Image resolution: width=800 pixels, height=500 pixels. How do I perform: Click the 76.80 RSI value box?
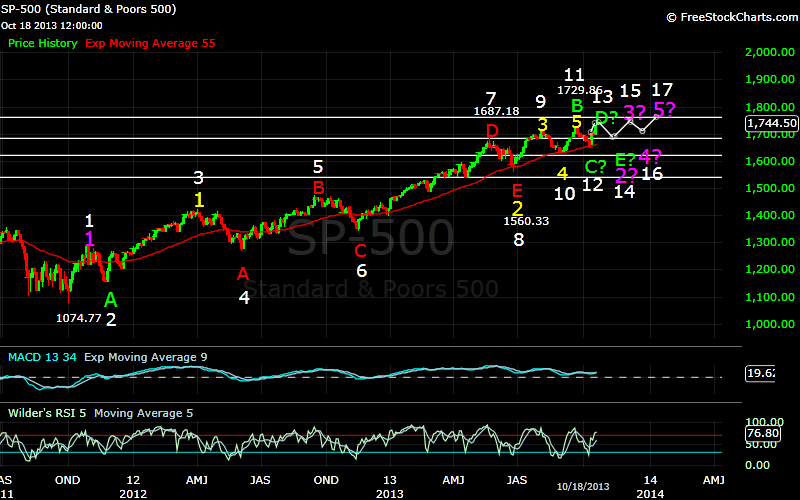point(762,434)
